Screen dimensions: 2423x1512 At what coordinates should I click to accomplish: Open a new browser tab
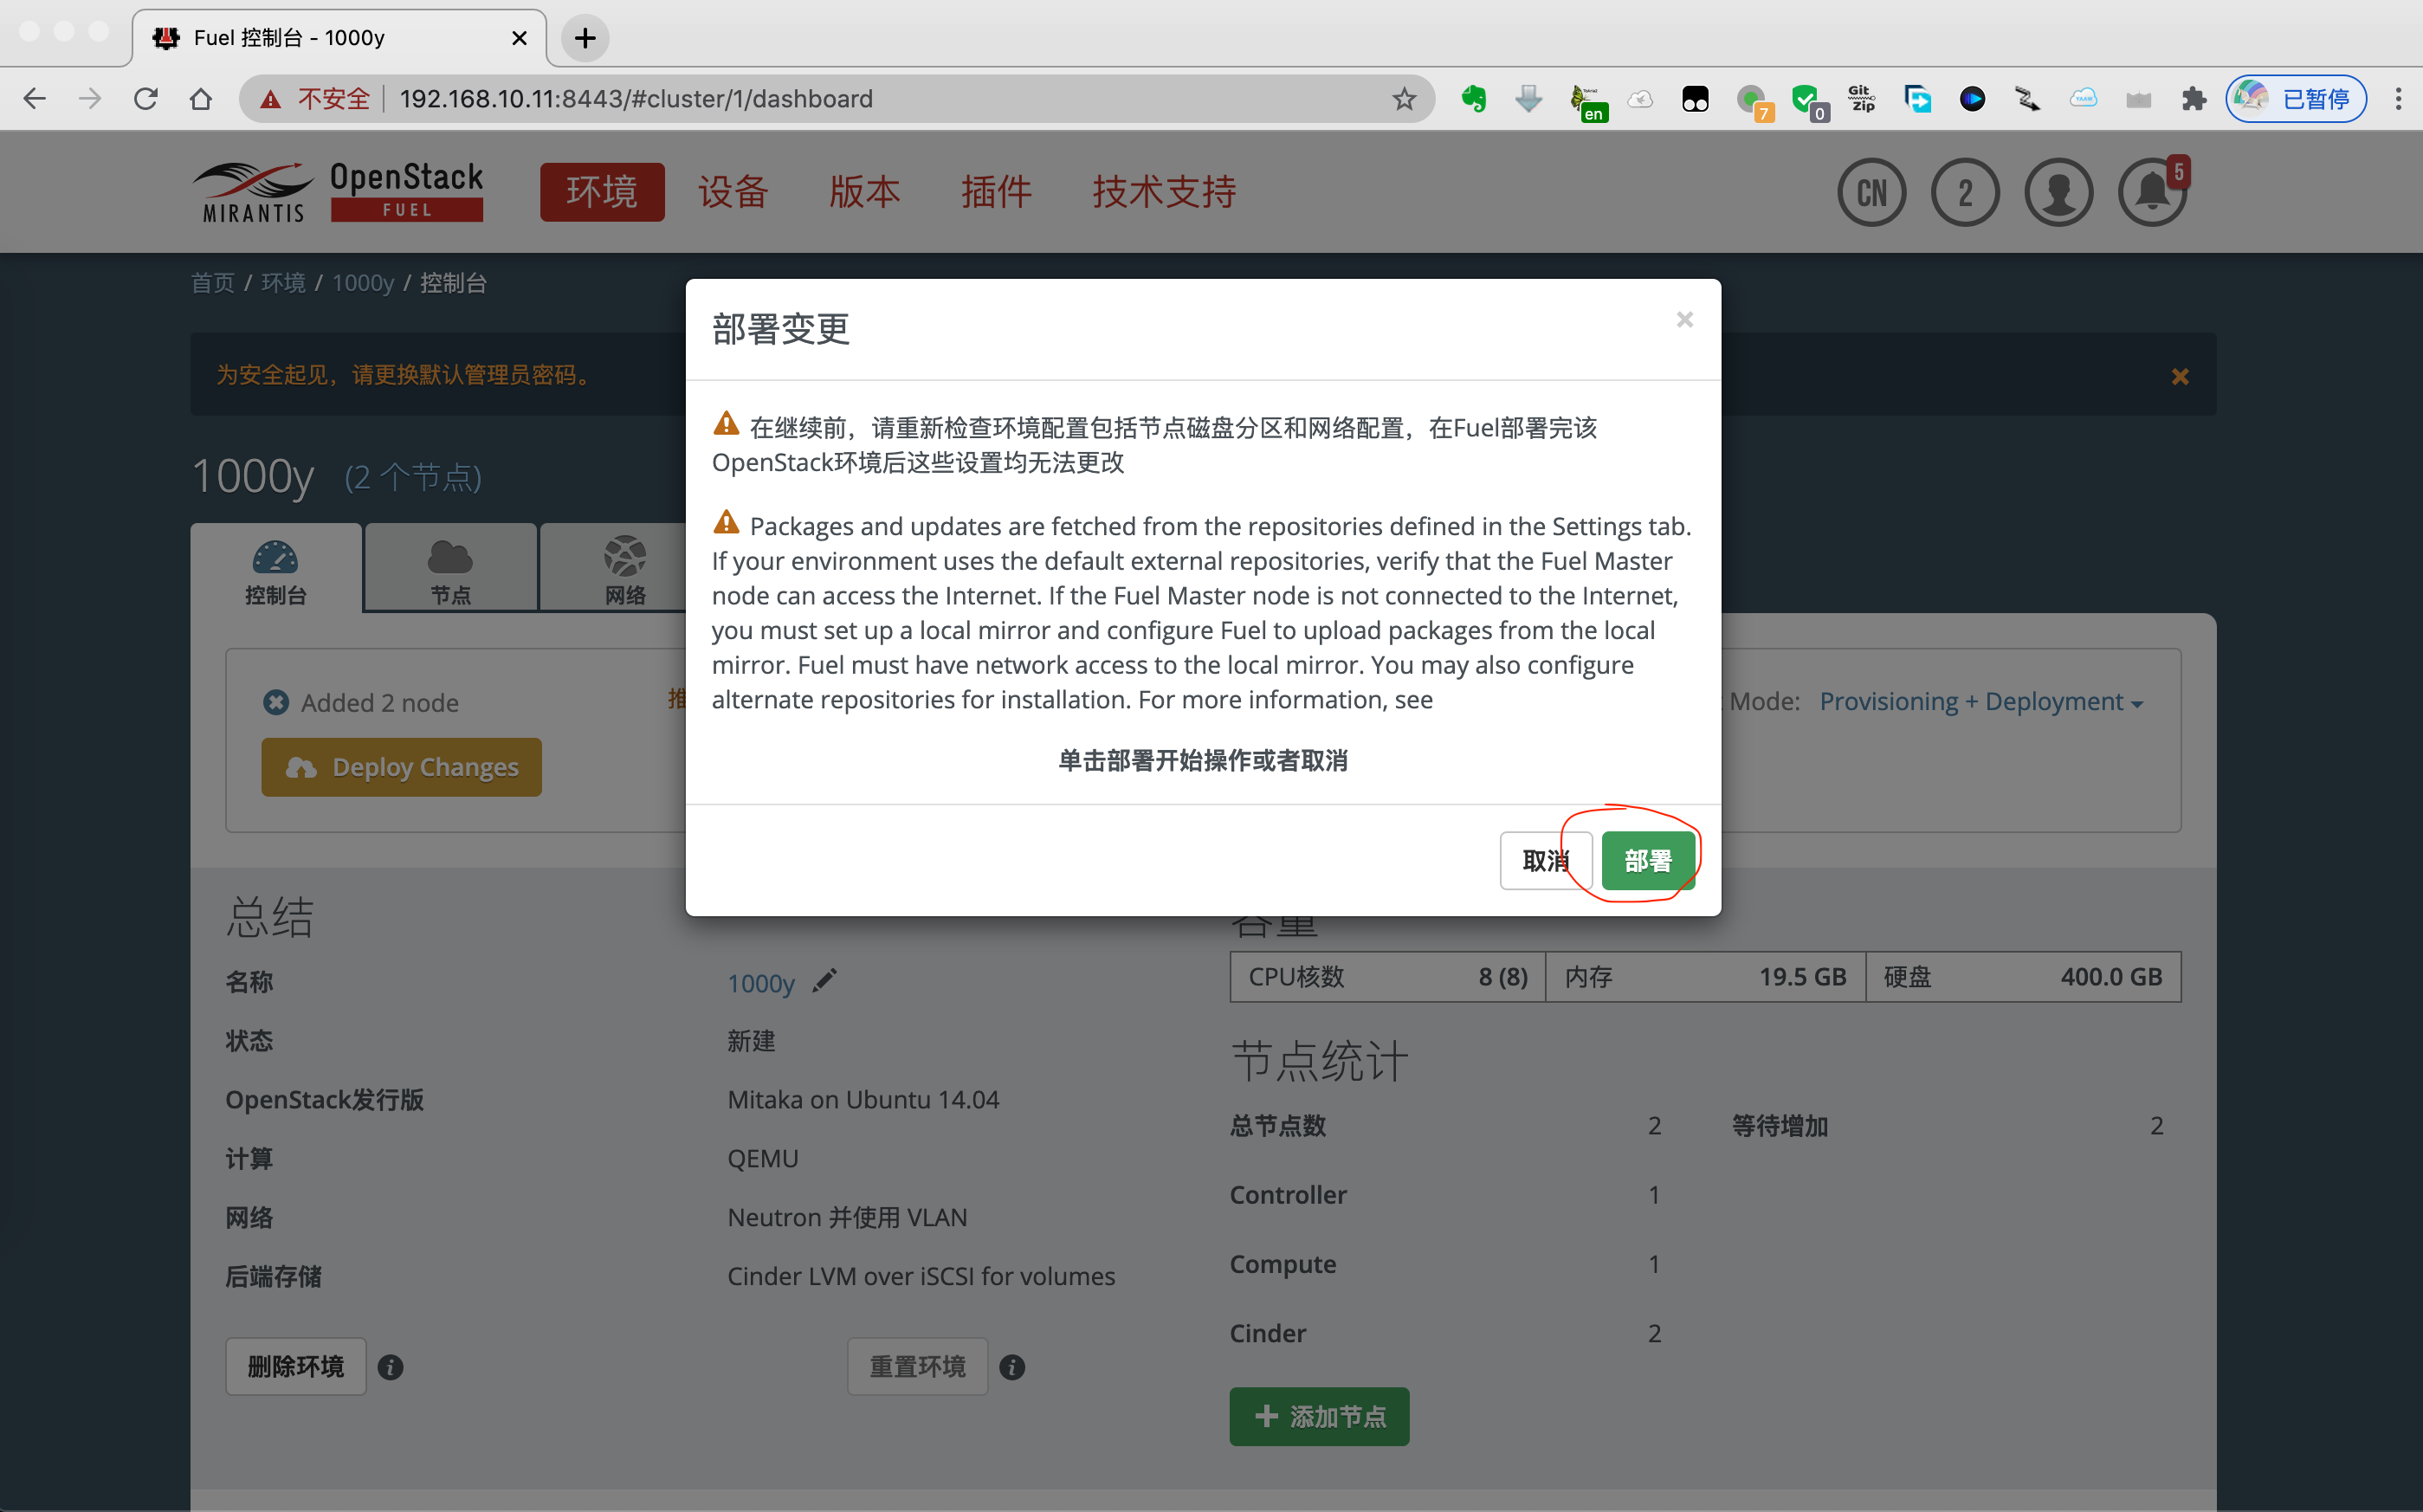point(585,38)
